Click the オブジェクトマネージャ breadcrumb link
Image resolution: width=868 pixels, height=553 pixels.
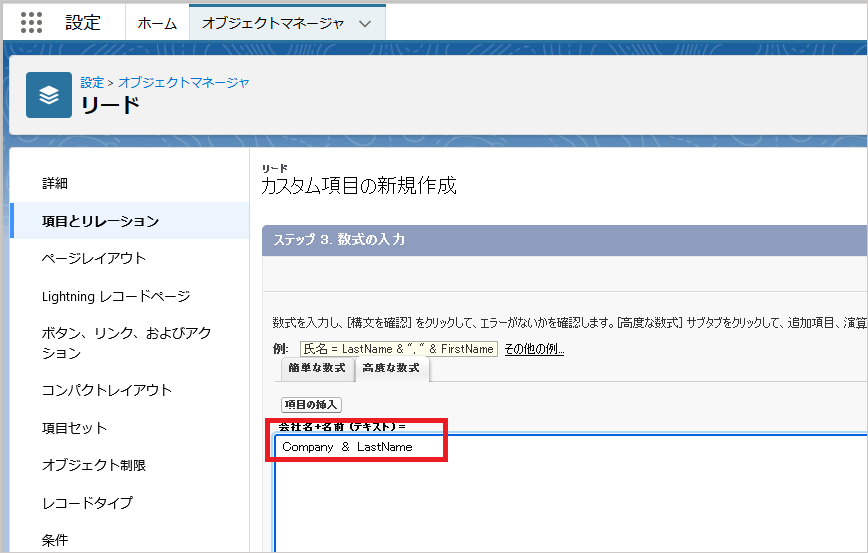pyautogui.click(x=183, y=82)
